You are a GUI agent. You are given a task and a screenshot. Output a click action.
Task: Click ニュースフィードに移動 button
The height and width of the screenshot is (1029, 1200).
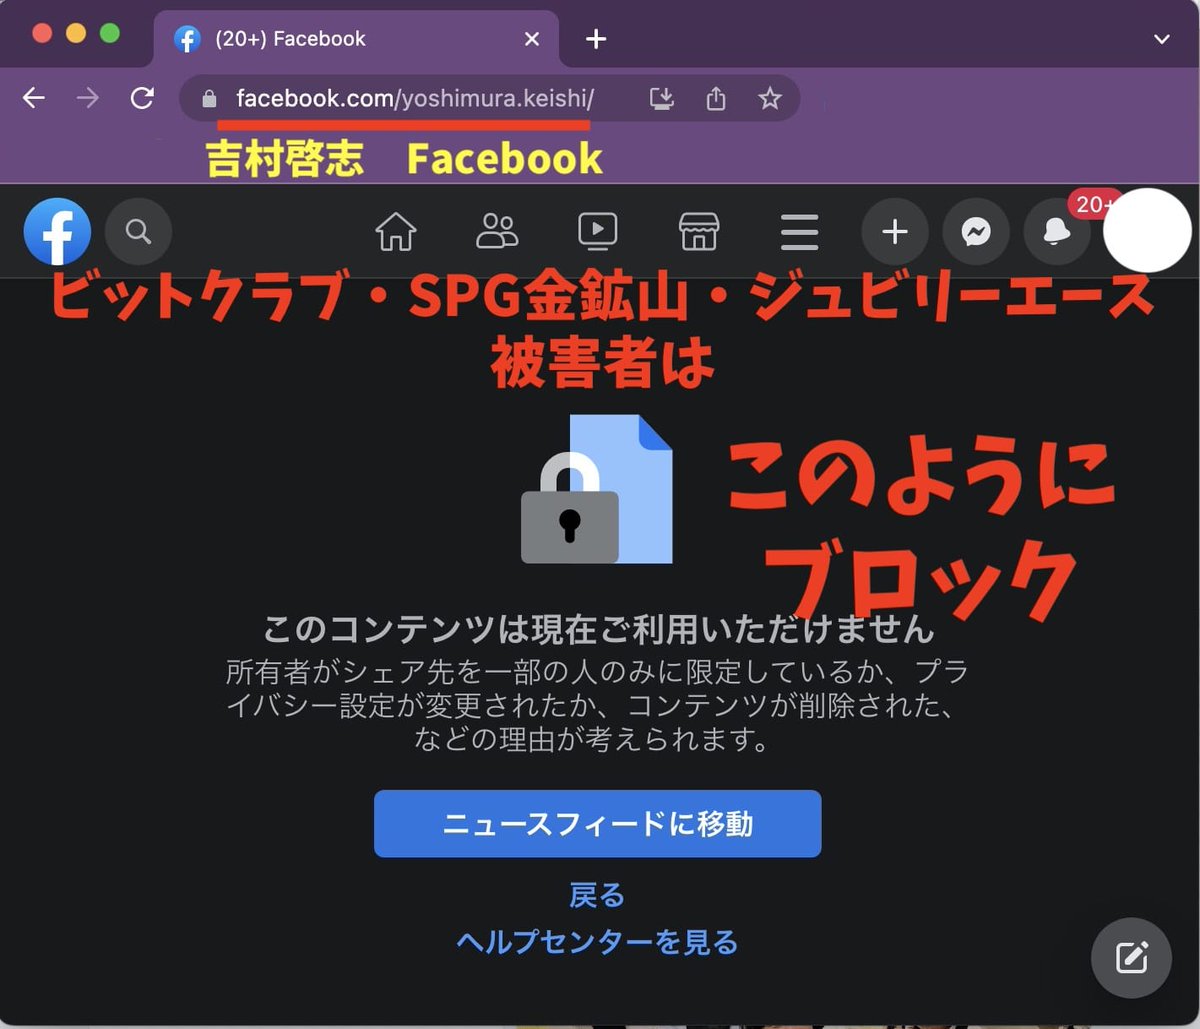598,824
